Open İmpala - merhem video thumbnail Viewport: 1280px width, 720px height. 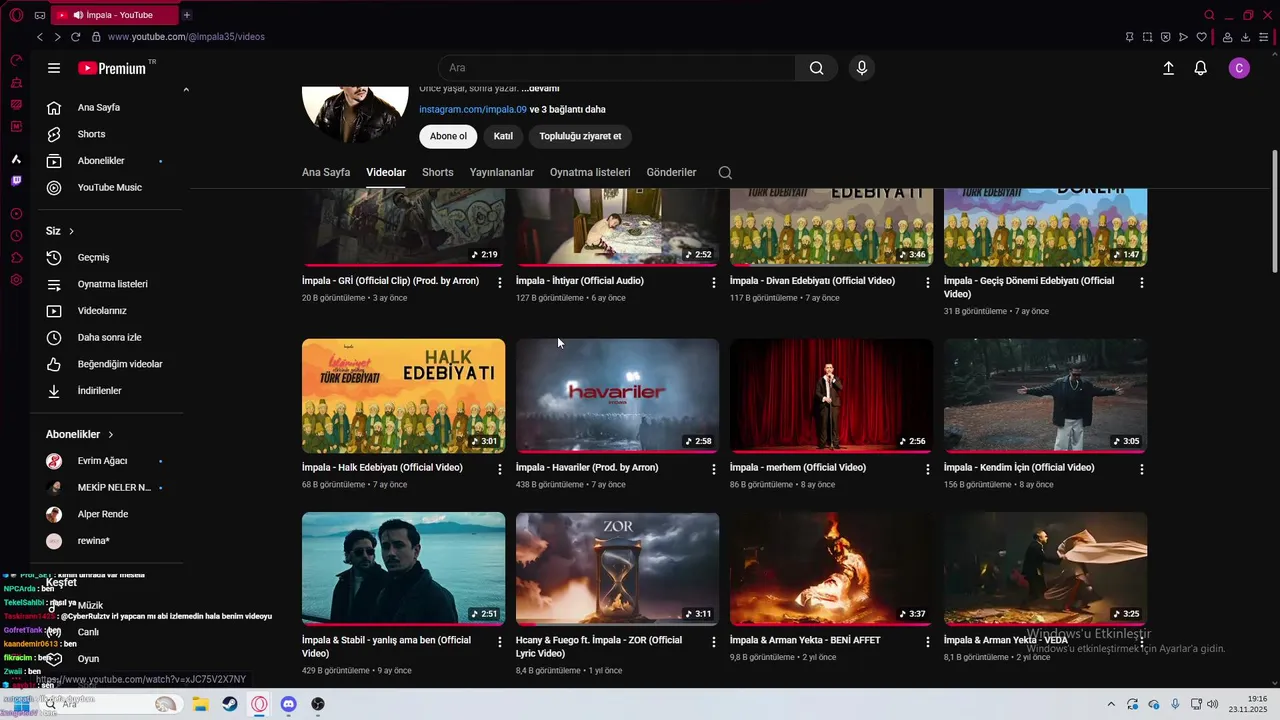click(x=831, y=396)
